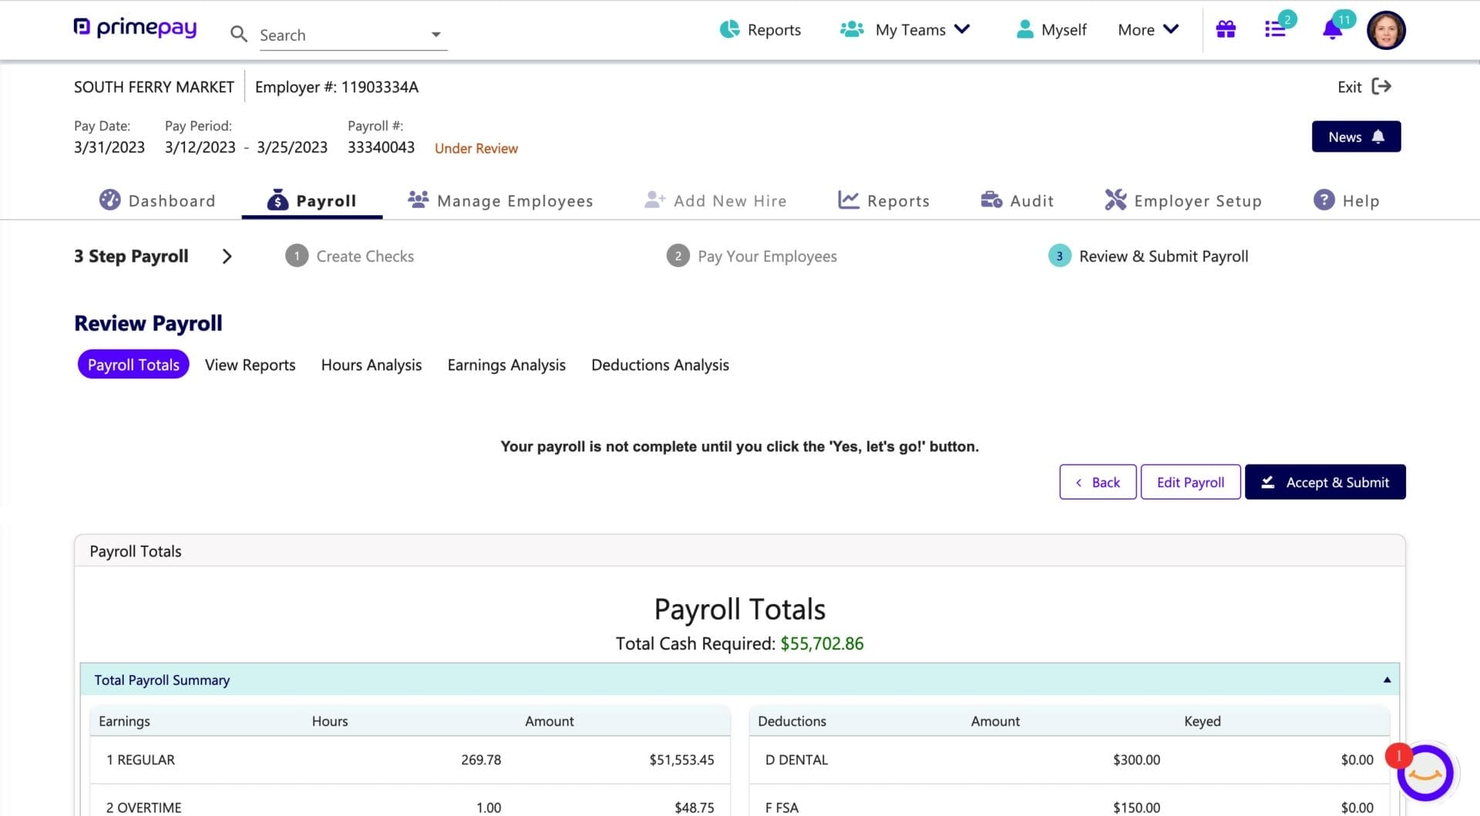Collapse the Total Payroll Summary section

coord(1386,680)
